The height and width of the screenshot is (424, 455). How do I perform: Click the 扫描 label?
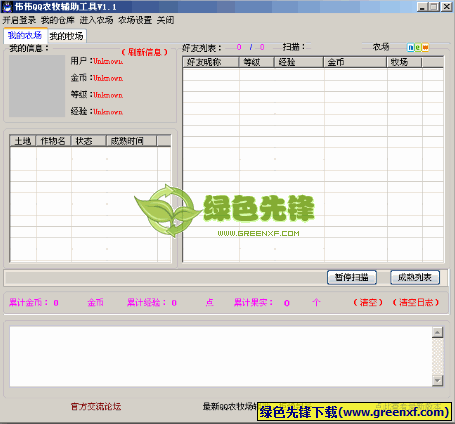(294, 47)
